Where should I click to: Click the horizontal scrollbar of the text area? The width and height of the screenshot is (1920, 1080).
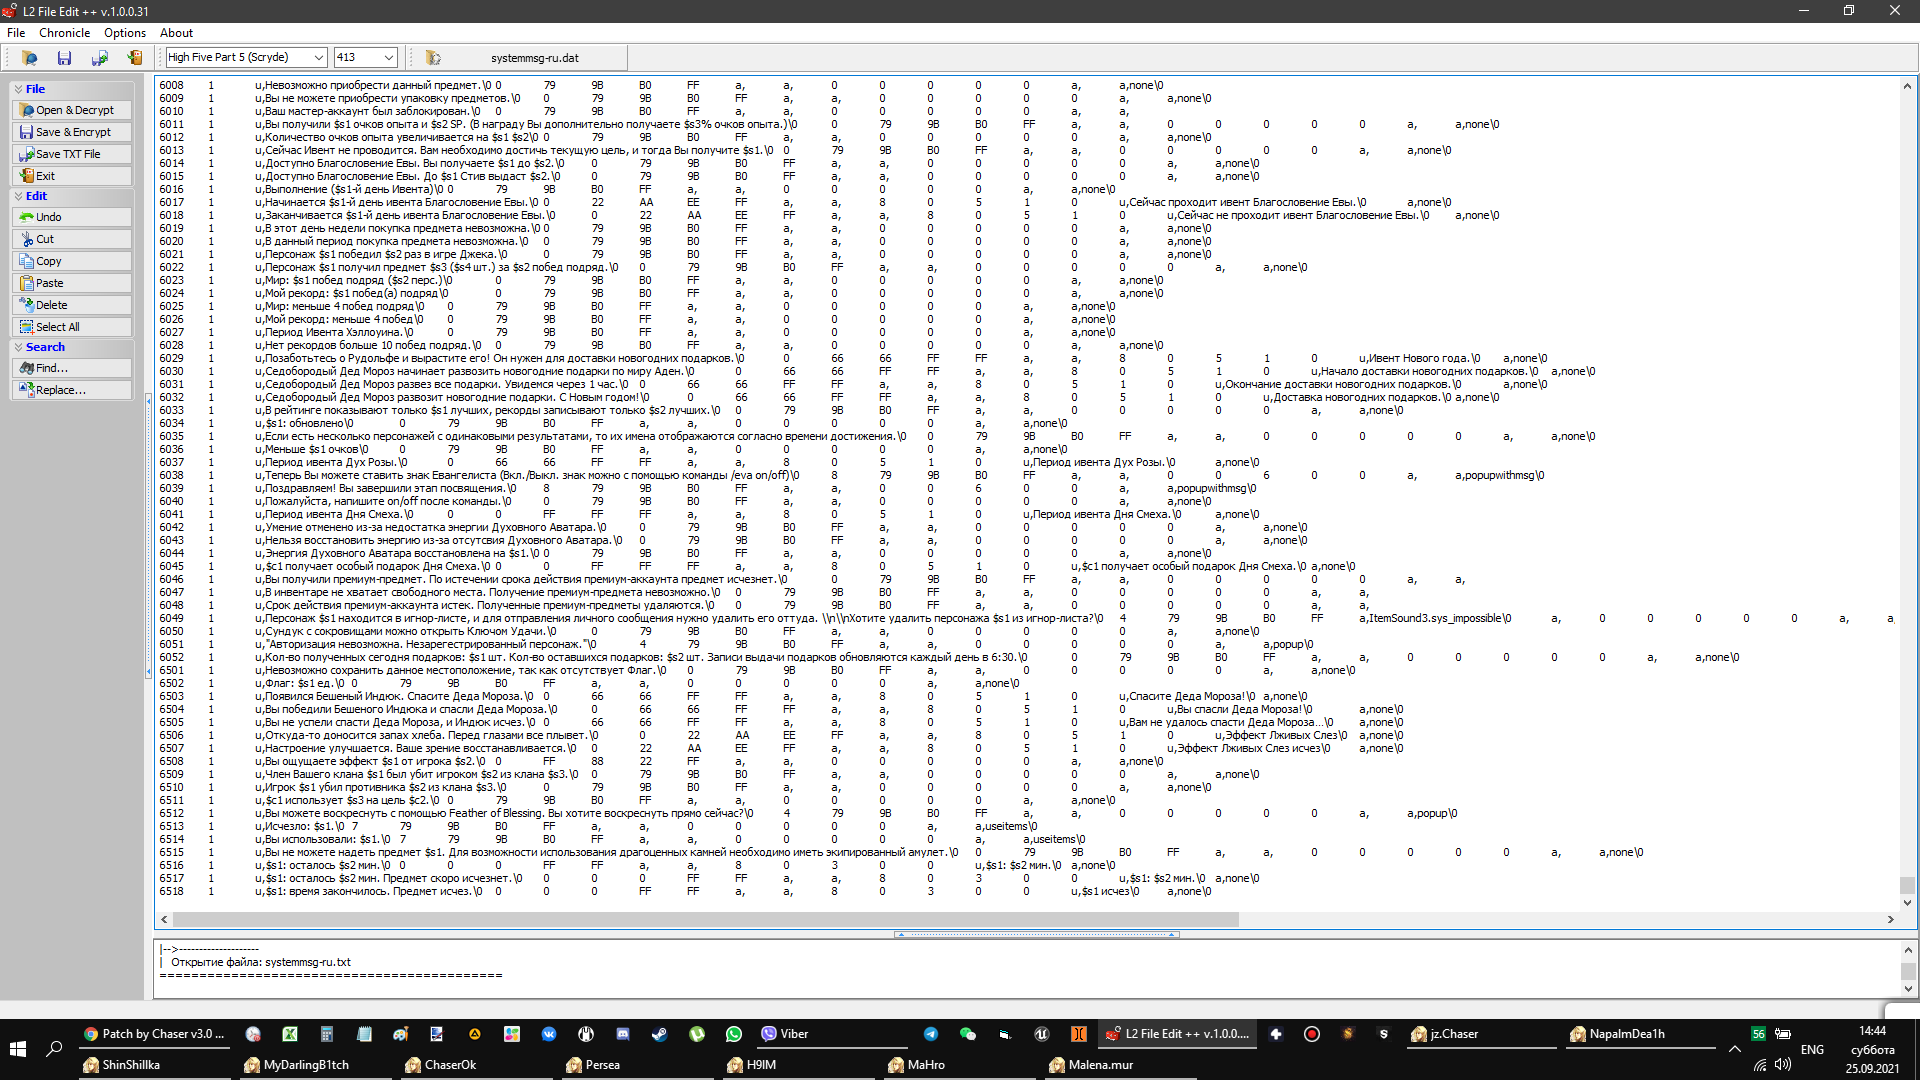[x=705, y=919]
